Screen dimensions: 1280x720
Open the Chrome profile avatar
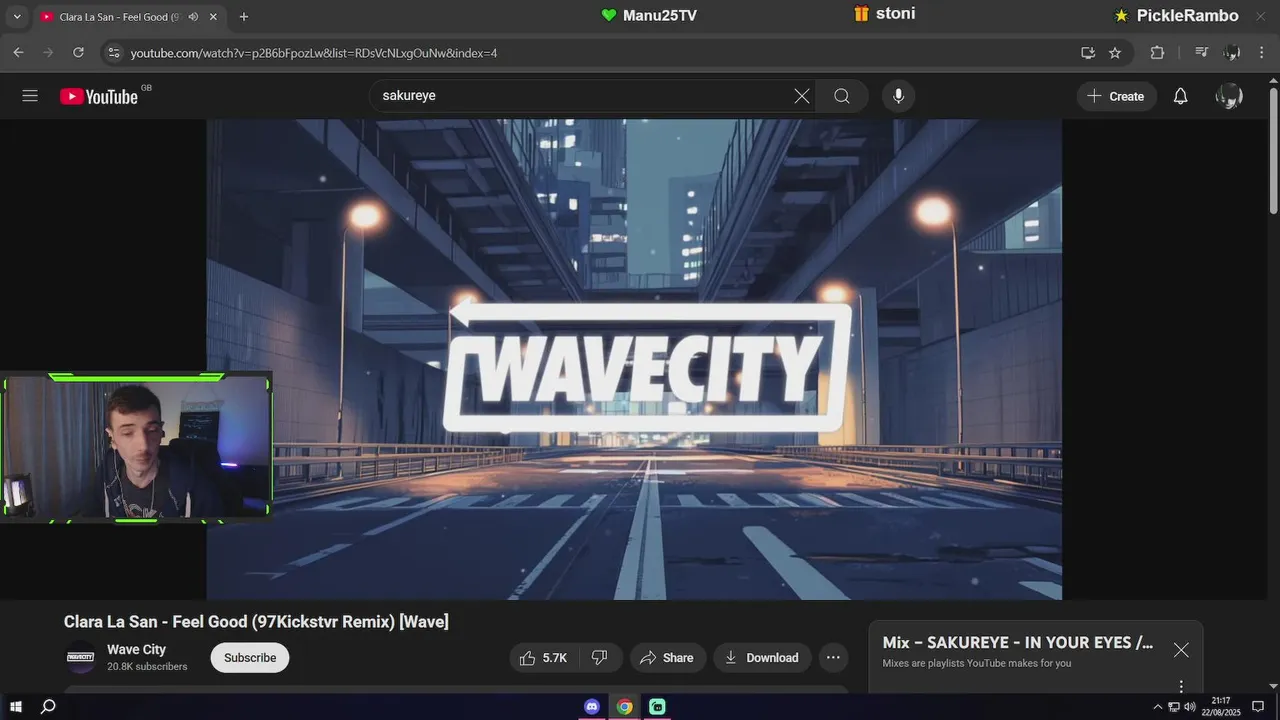click(x=1232, y=53)
